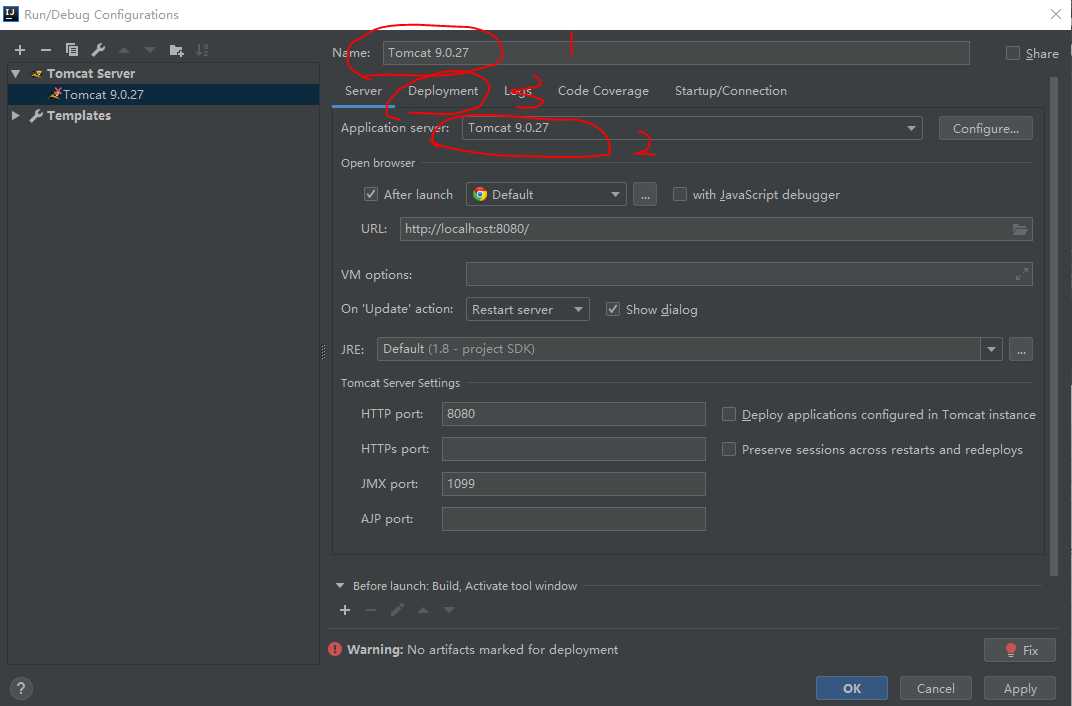Click the Name input field

click(x=676, y=53)
